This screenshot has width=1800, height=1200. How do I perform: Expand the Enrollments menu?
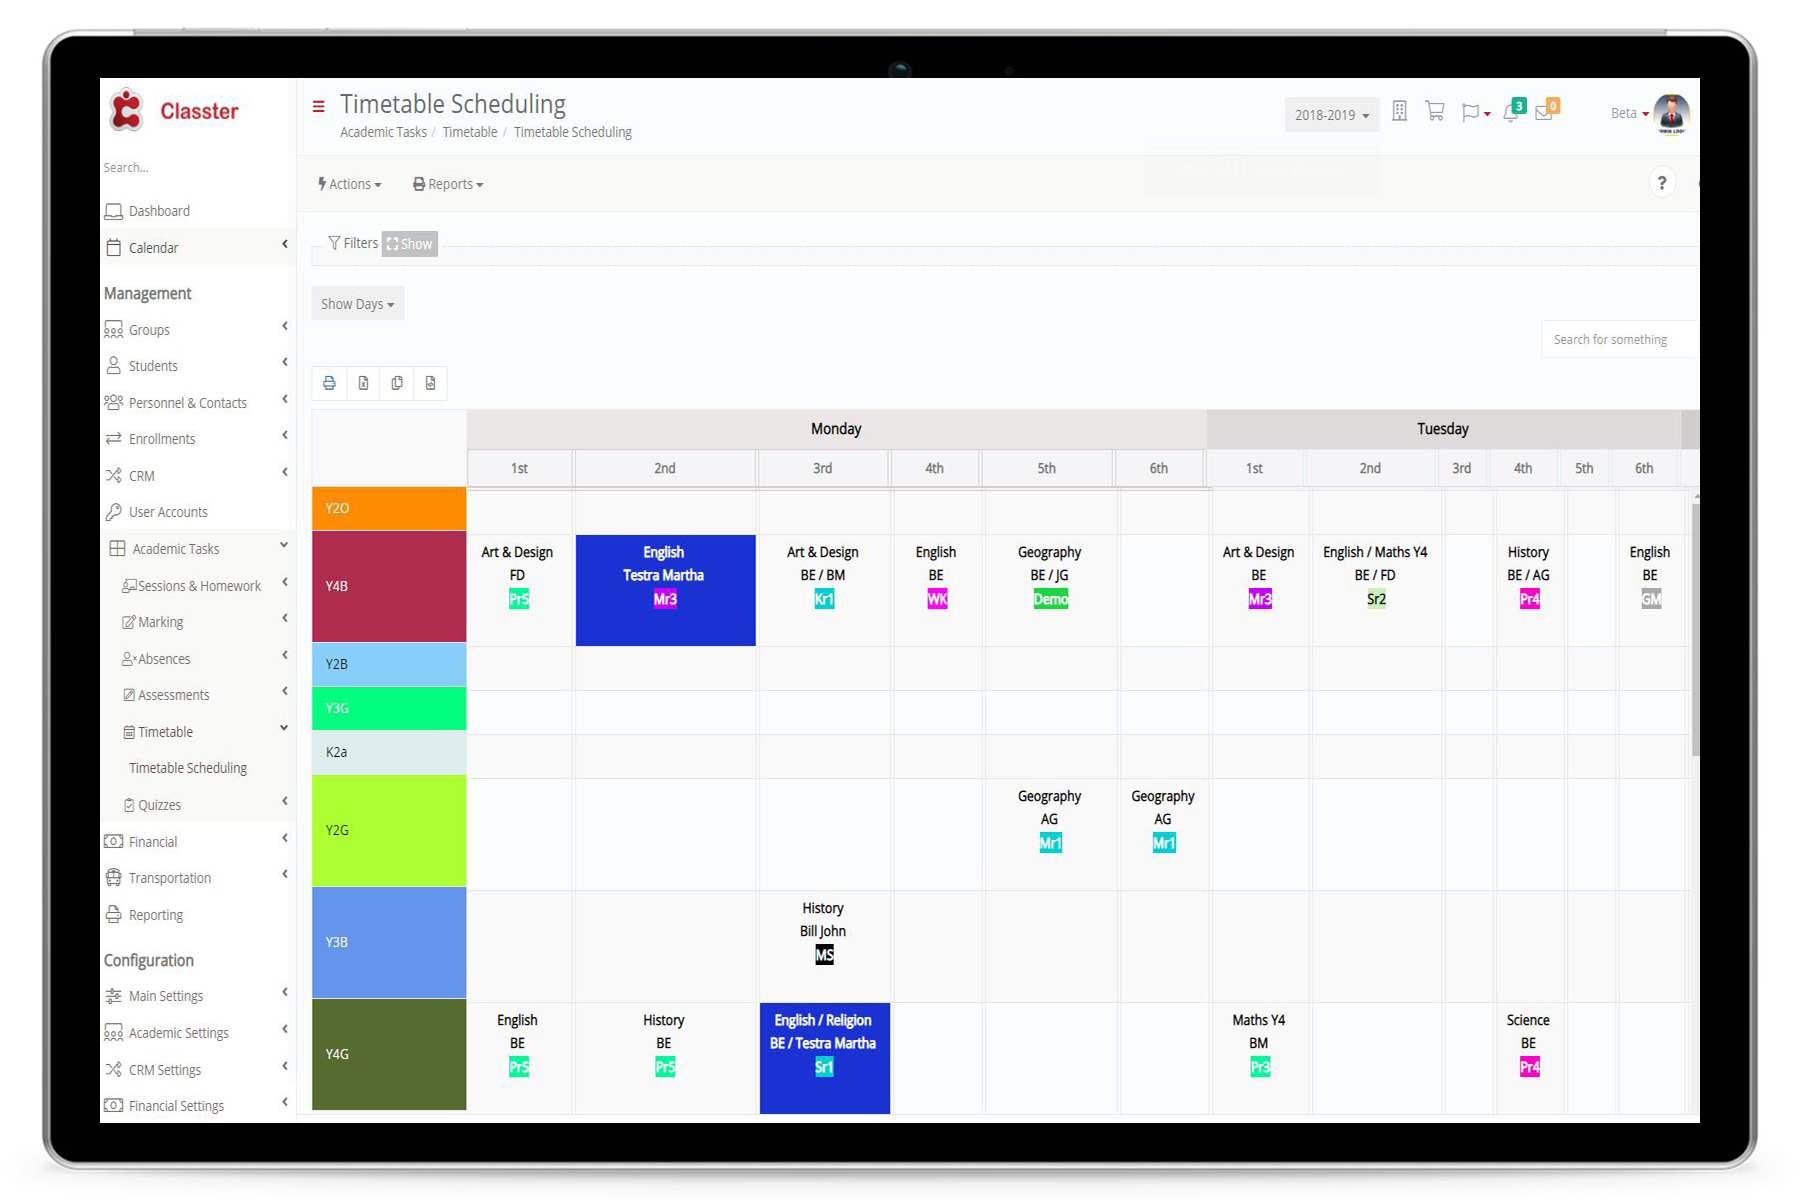coord(196,439)
